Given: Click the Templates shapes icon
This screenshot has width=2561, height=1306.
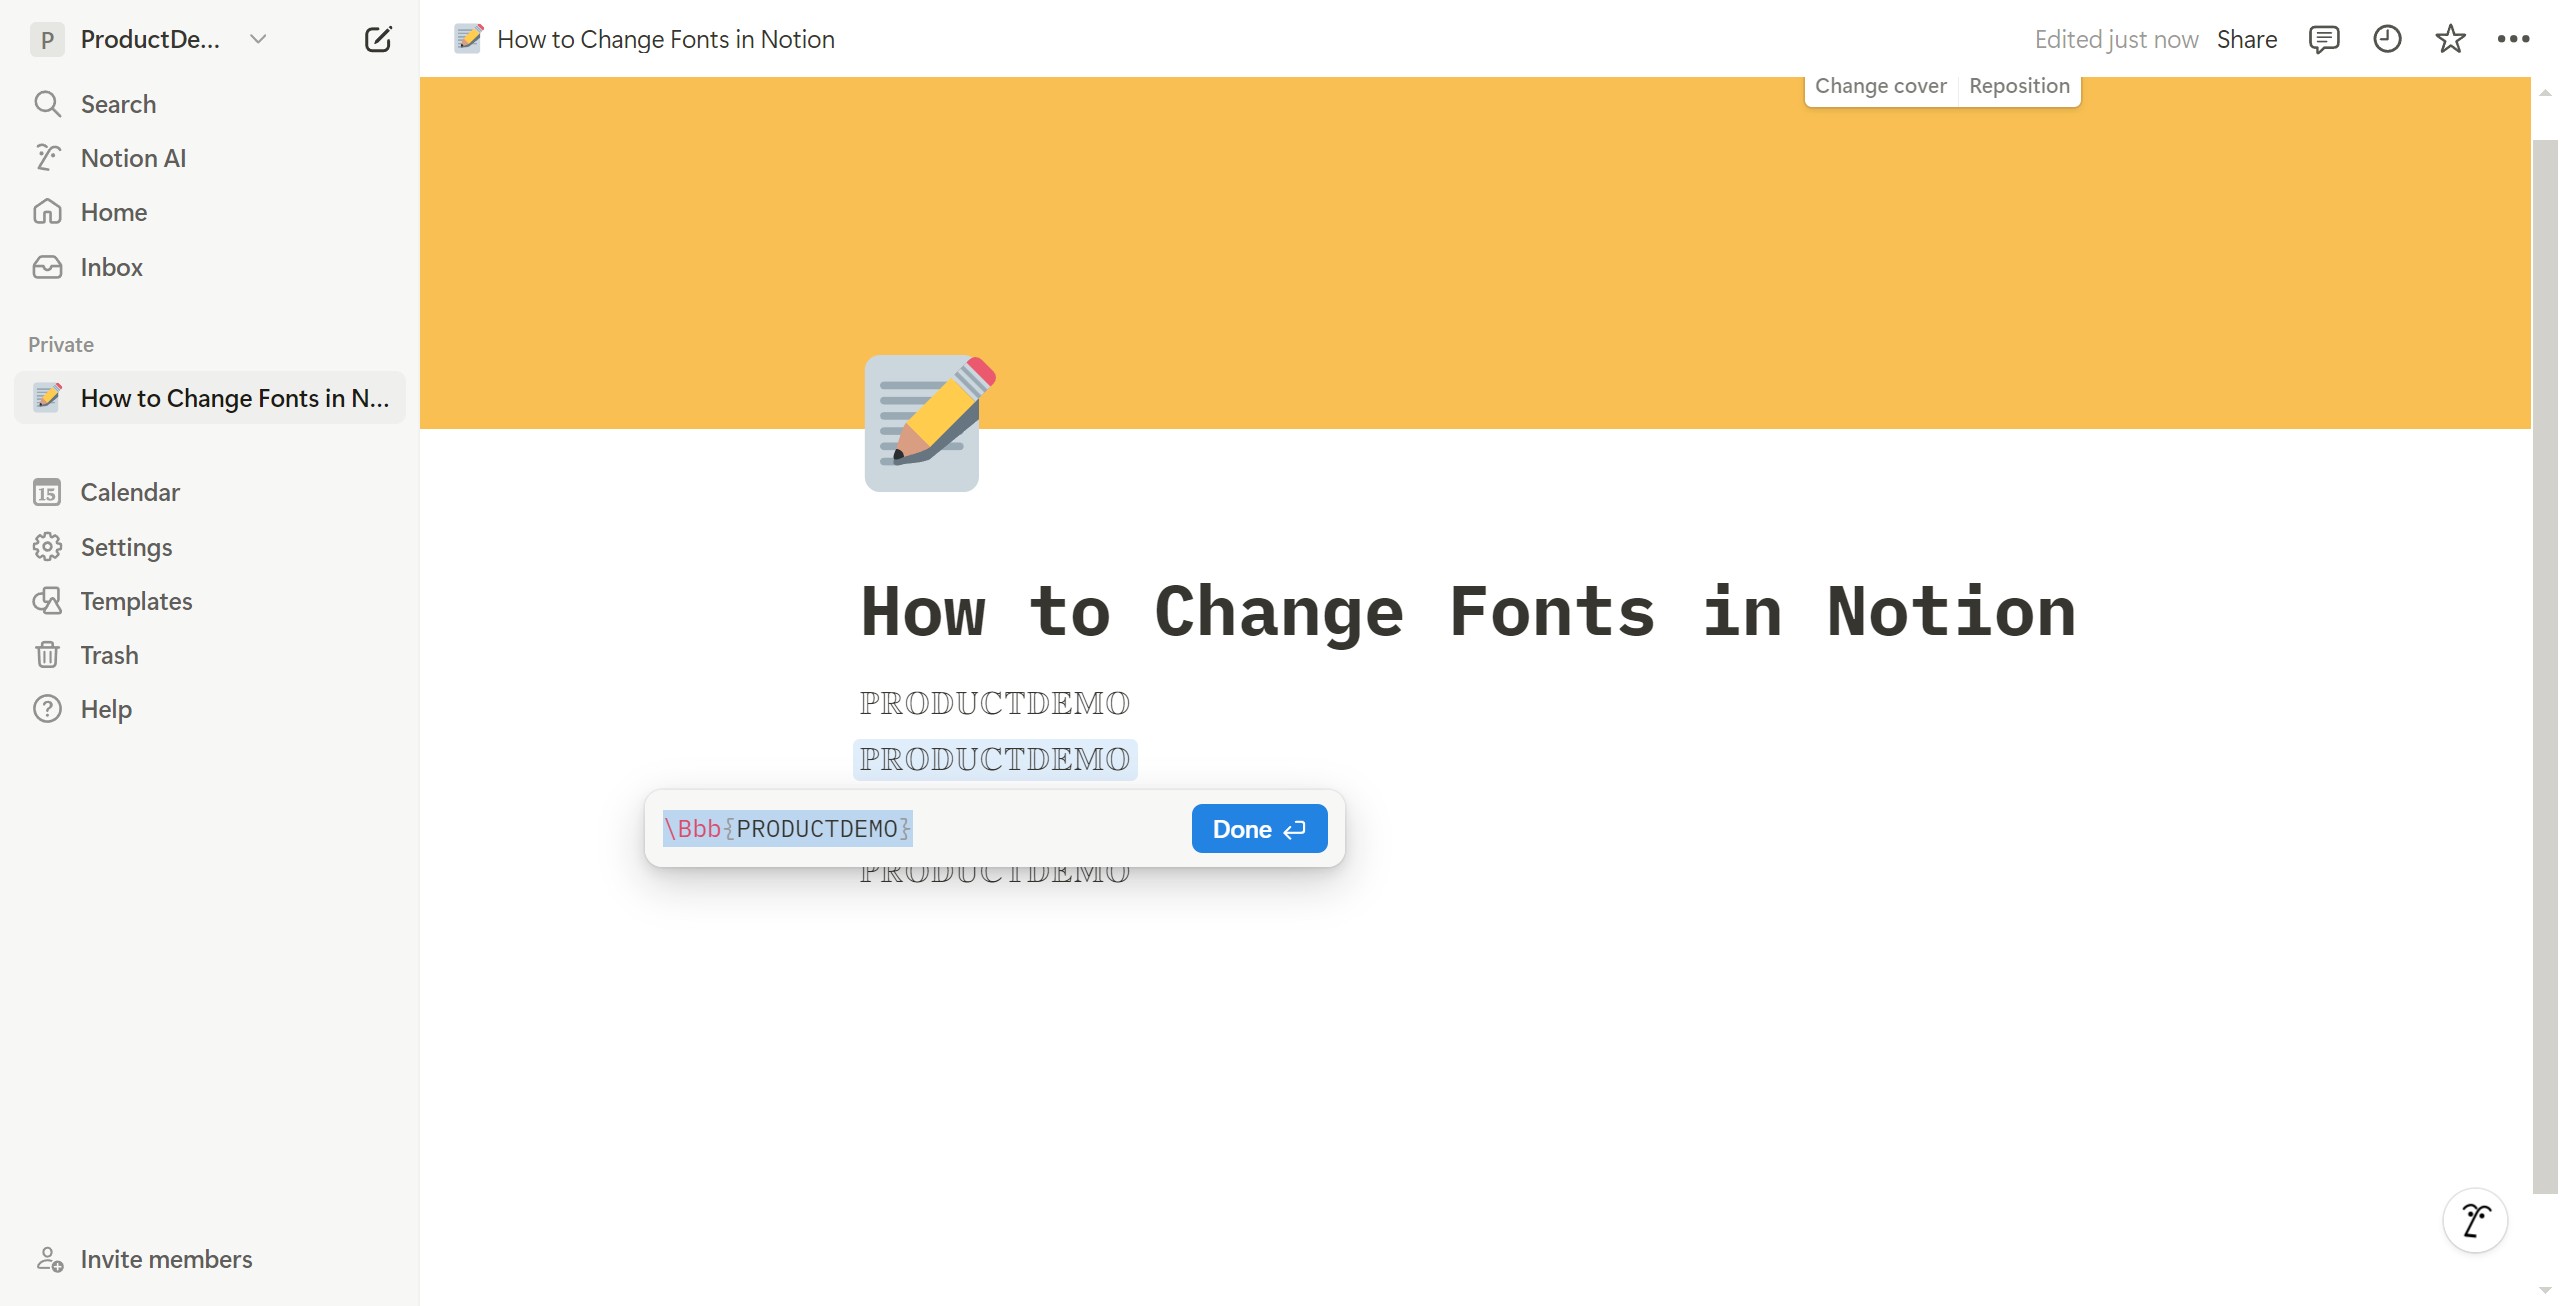Looking at the screenshot, I should (47, 601).
